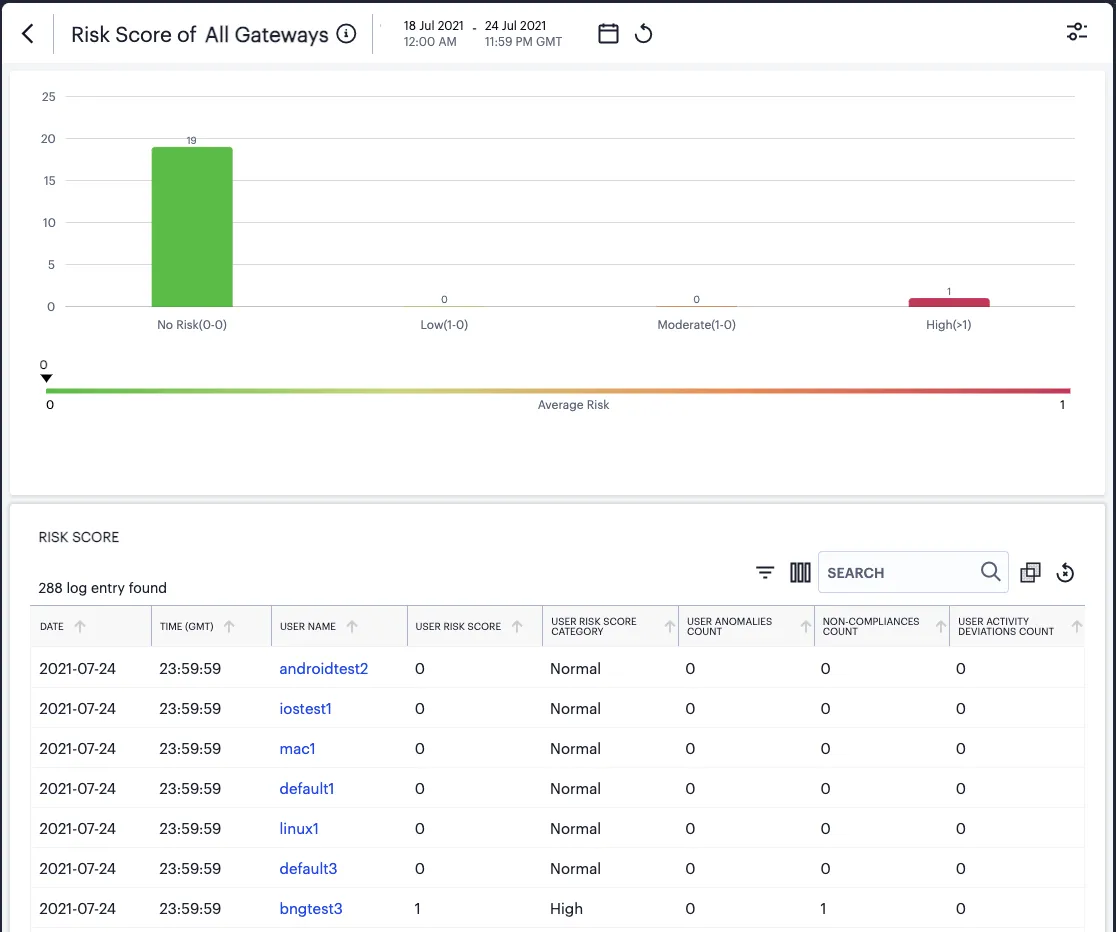The image size is (1116, 932).
Task: Sort by the User Name column arrow
Action: coord(352,627)
